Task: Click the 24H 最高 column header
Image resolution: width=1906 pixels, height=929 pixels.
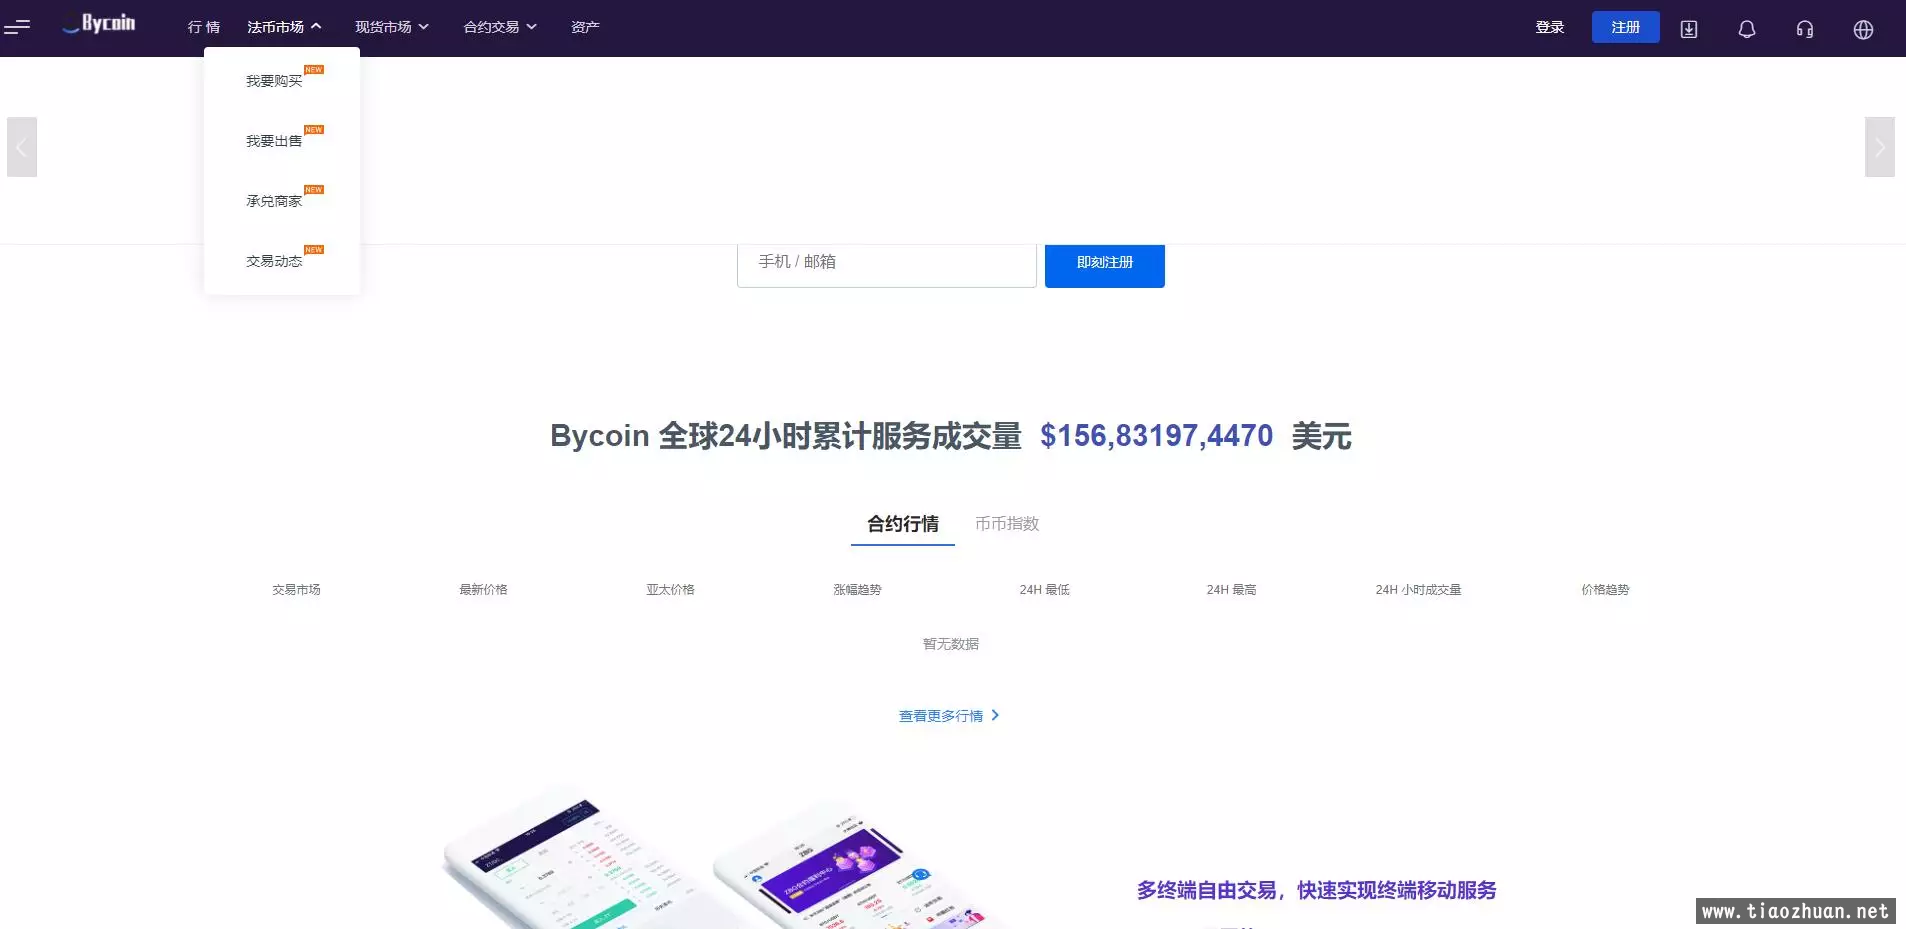Action: (1231, 590)
